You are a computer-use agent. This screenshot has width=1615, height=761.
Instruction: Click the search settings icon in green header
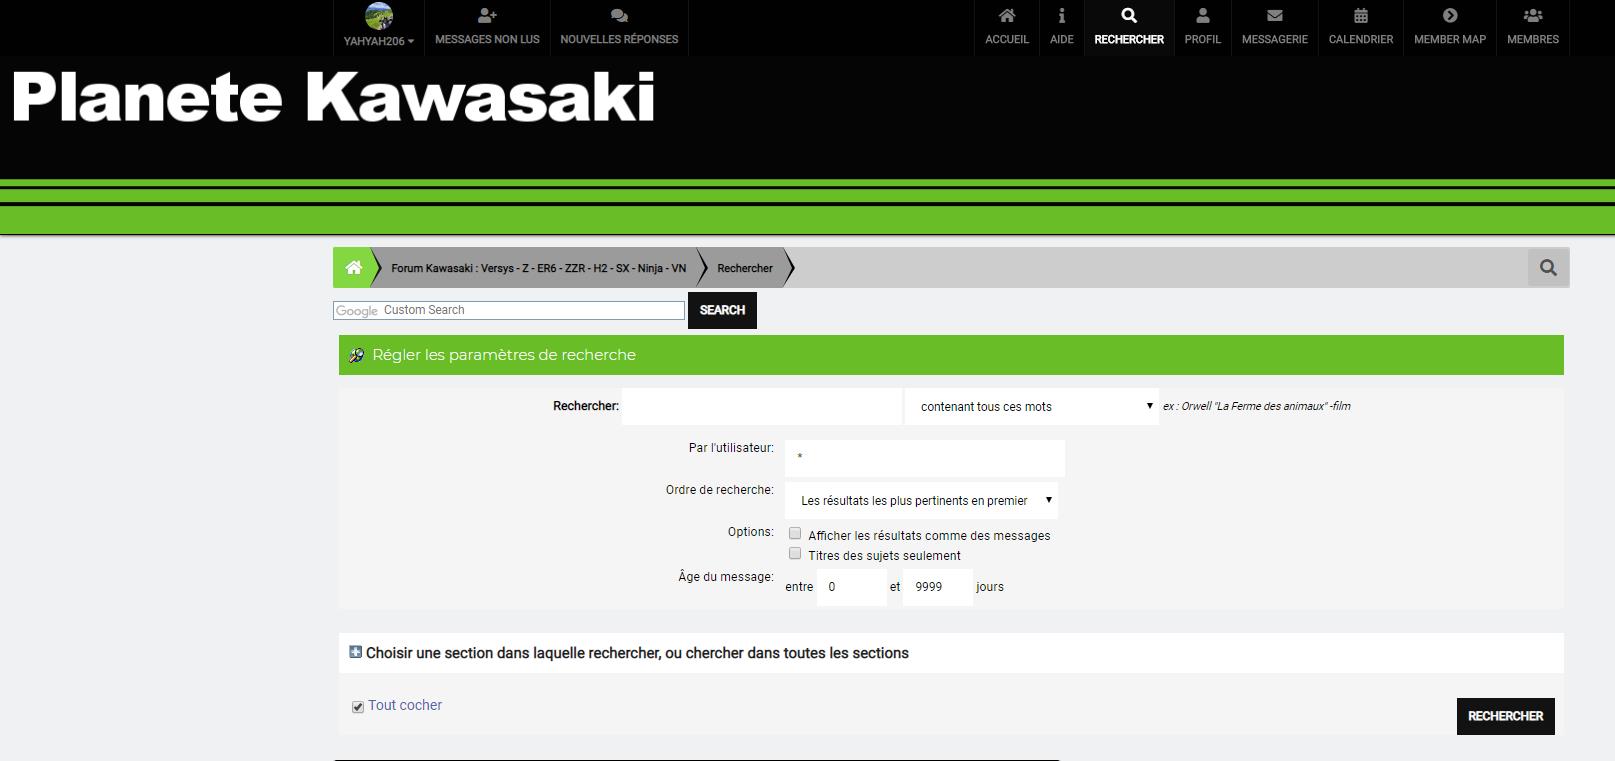(356, 355)
